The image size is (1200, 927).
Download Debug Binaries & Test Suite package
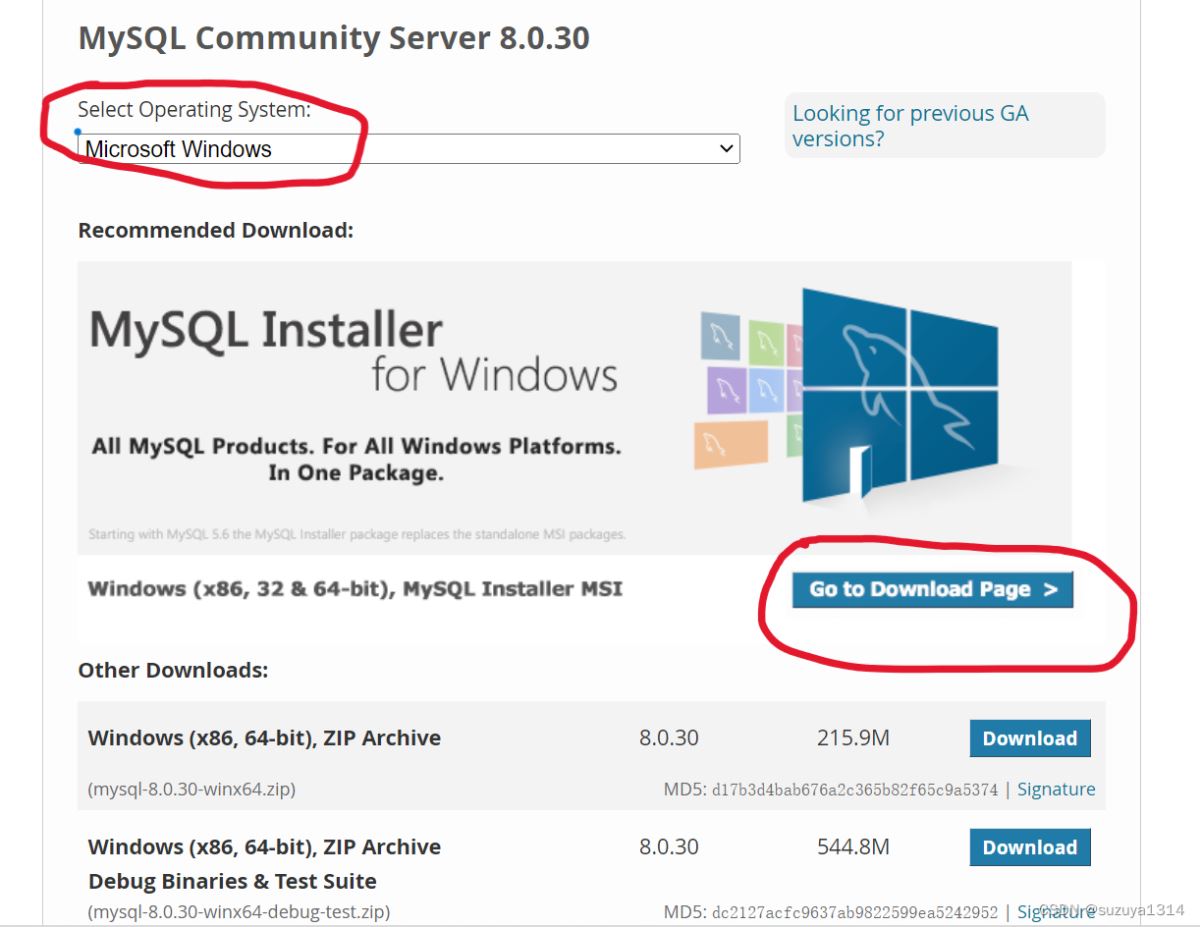pyautogui.click(x=1029, y=847)
